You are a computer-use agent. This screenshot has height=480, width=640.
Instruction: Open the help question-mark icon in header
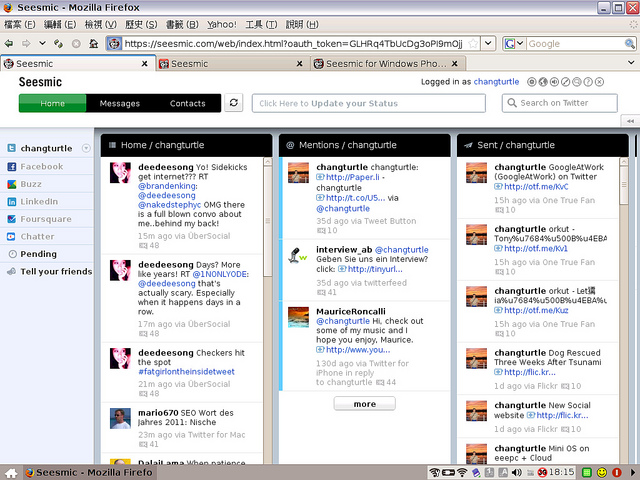point(588,82)
